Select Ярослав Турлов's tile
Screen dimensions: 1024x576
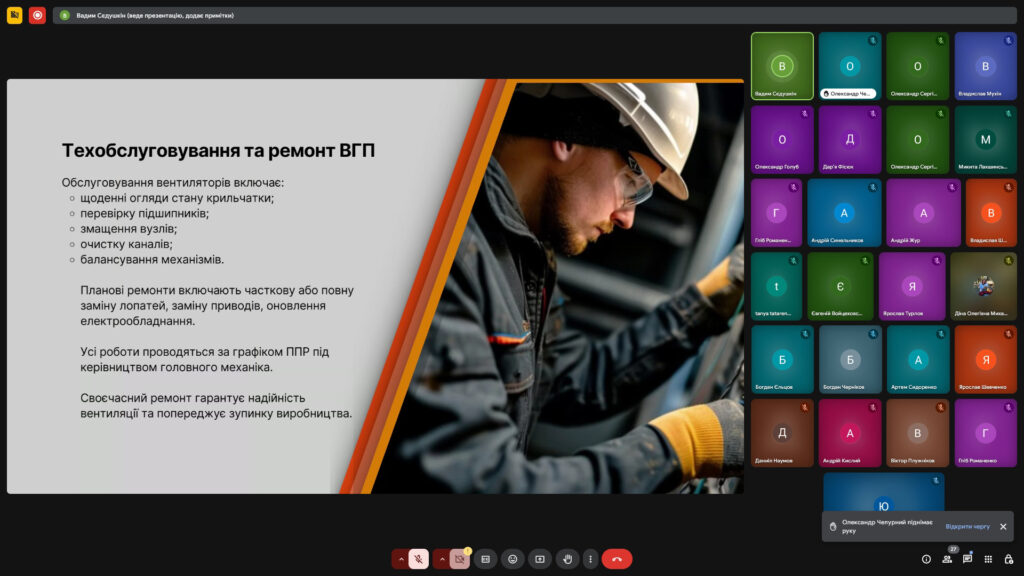click(x=912, y=287)
